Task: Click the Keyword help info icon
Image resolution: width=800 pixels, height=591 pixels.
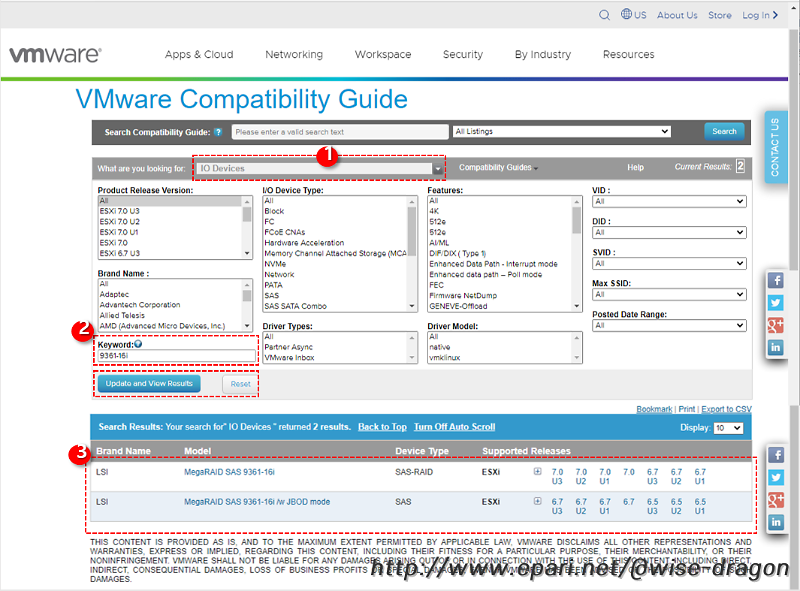Action: [138, 344]
